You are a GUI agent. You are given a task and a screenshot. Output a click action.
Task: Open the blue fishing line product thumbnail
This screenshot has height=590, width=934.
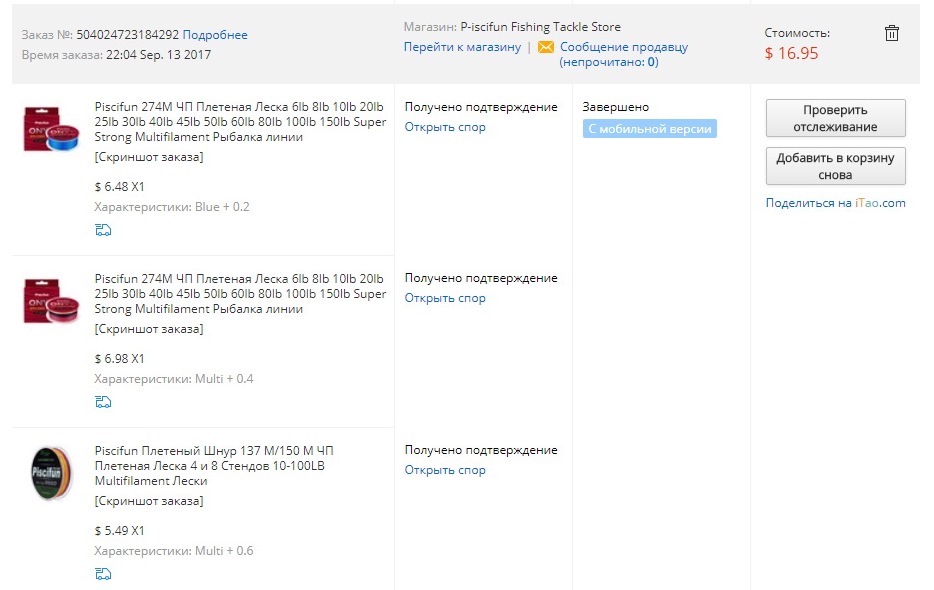pyautogui.click(x=51, y=129)
